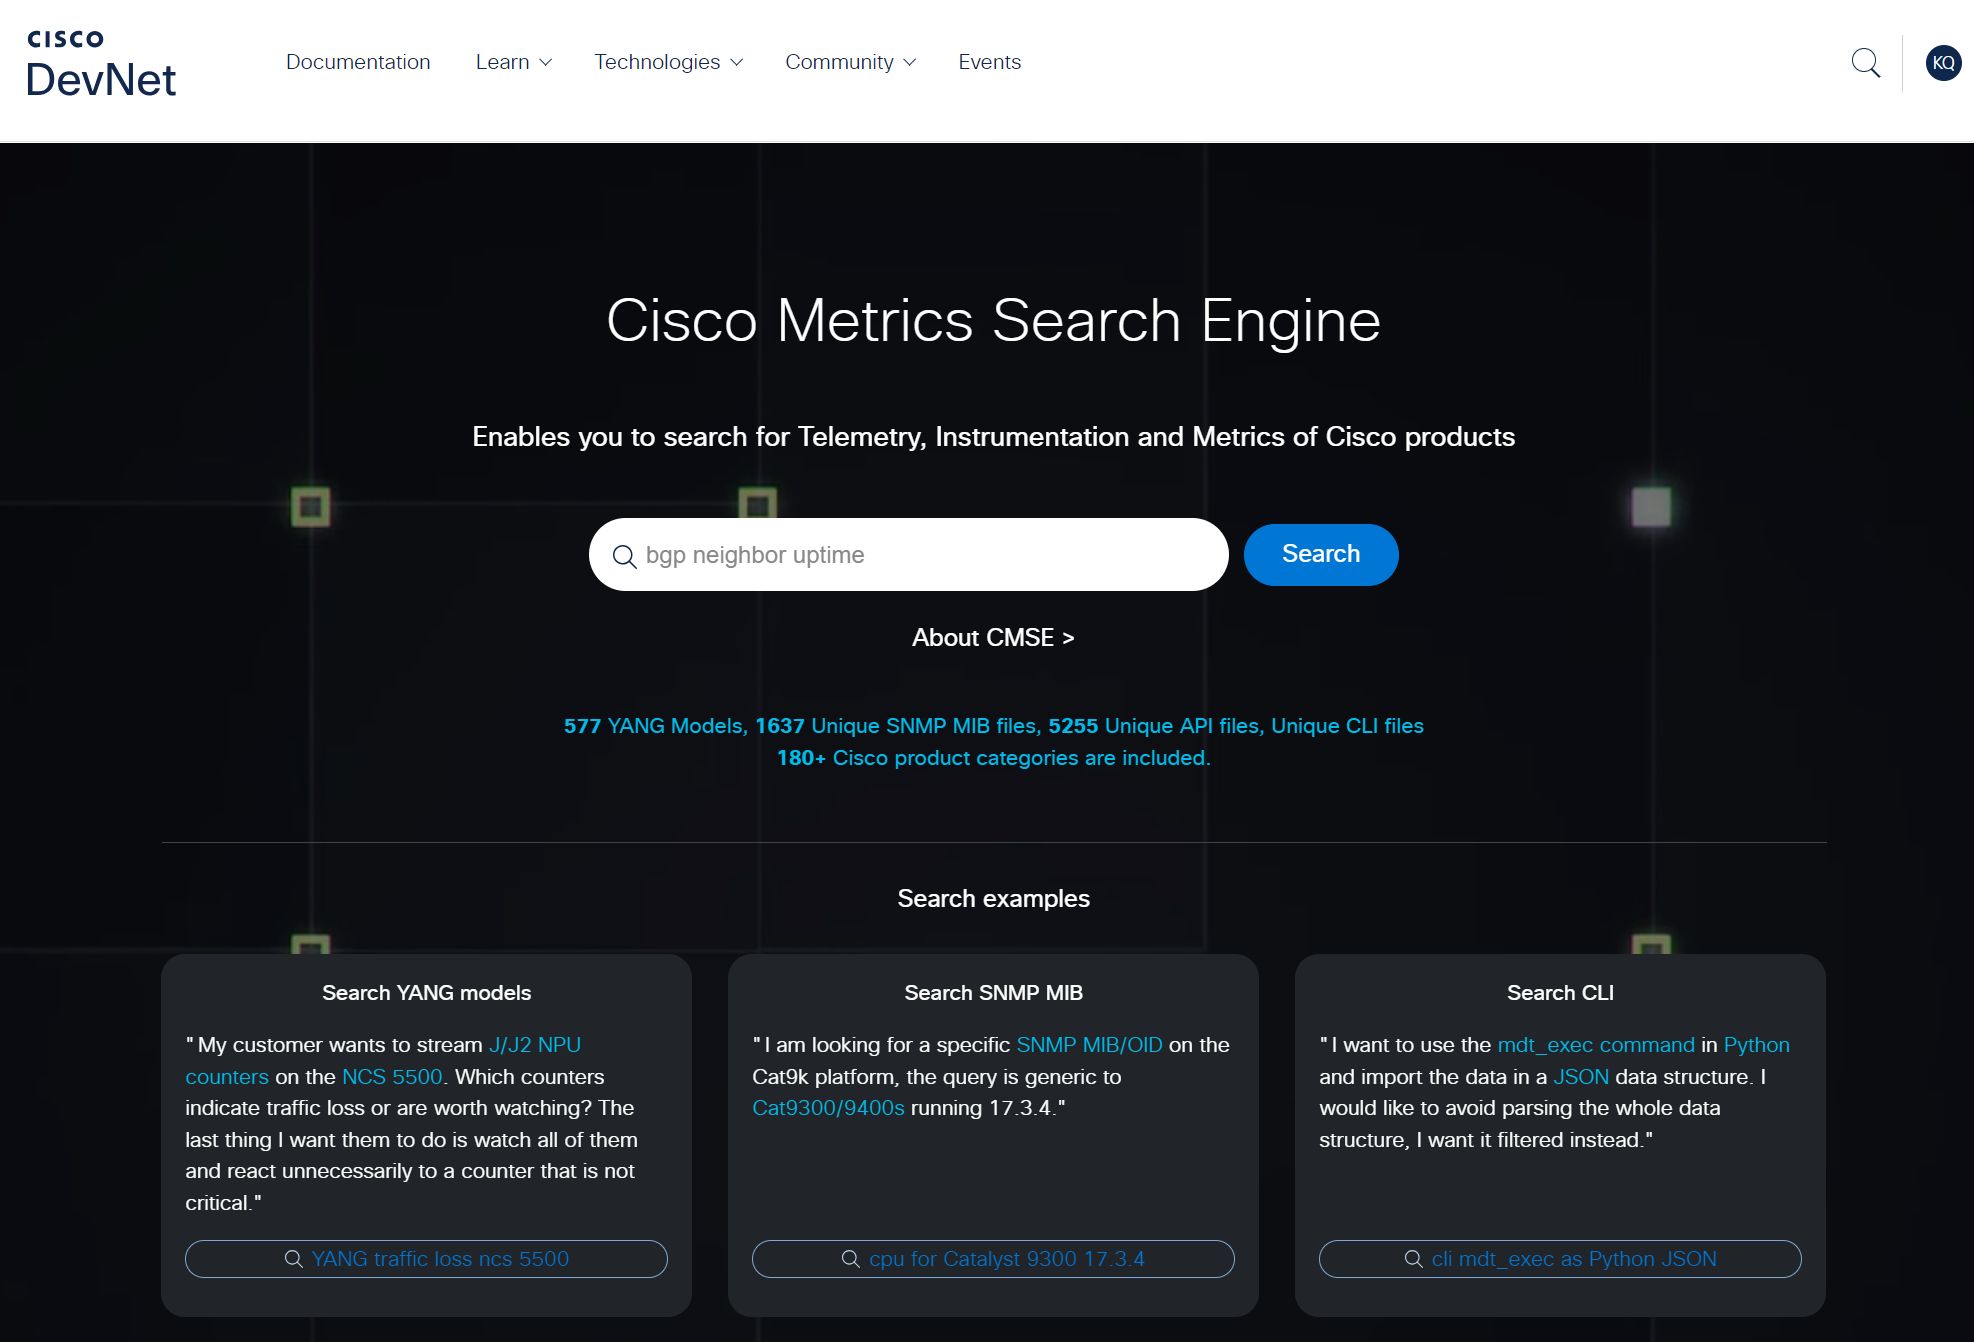This screenshot has height=1342, width=1974.
Task: Click magnifier icon in cli mdt_exec example
Action: [x=1414, y=1259]
